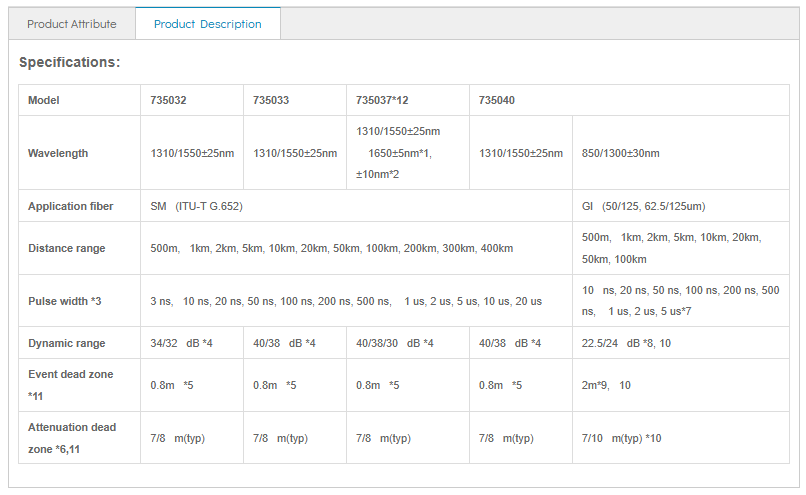Image resolution: width=806 pixels, height=495 pixels.
Task: Click the distance range cell ending 50km, 100km
Action: point(681,248)
